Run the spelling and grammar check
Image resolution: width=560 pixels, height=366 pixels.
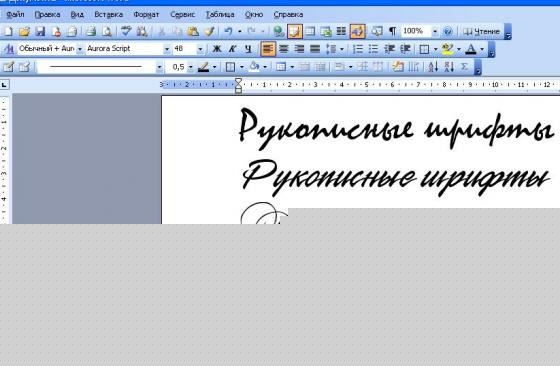click(x=126, y=31)
